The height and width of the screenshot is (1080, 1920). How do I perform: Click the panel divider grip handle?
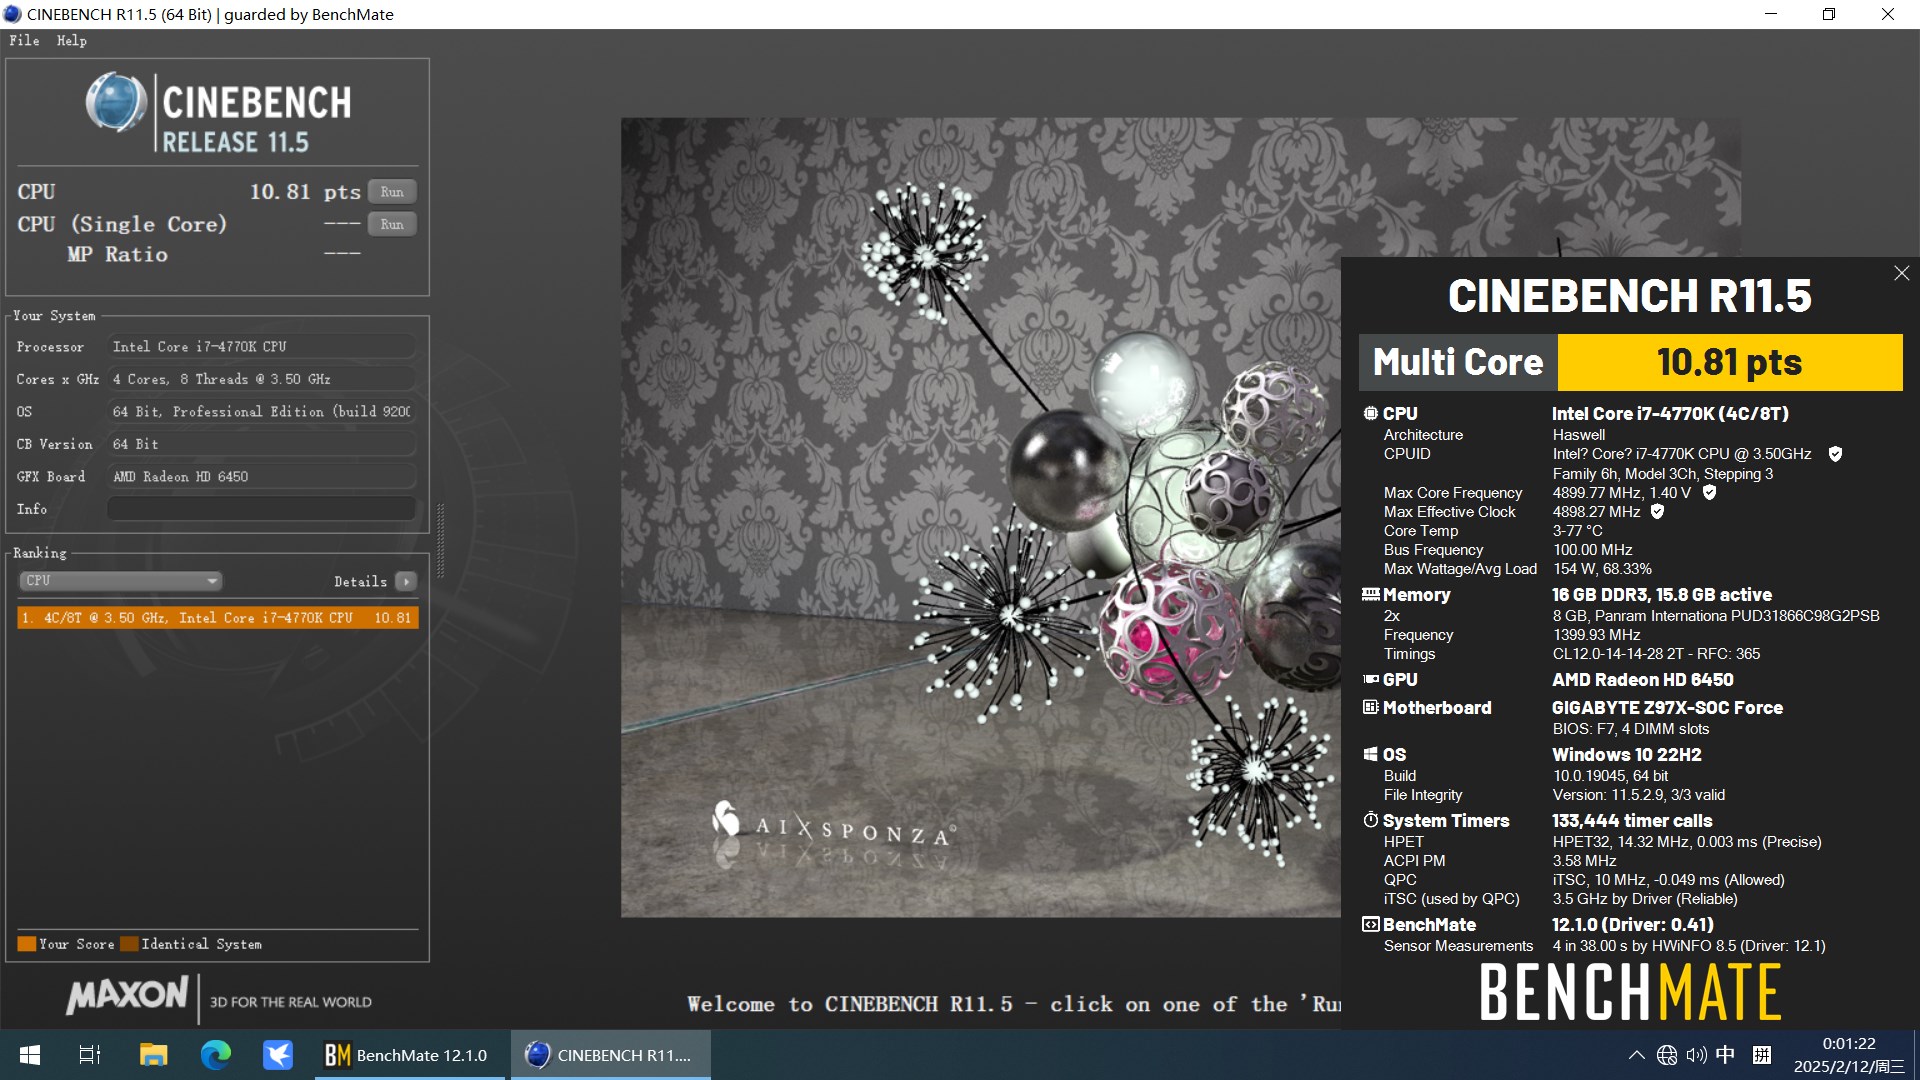(440, 540)
